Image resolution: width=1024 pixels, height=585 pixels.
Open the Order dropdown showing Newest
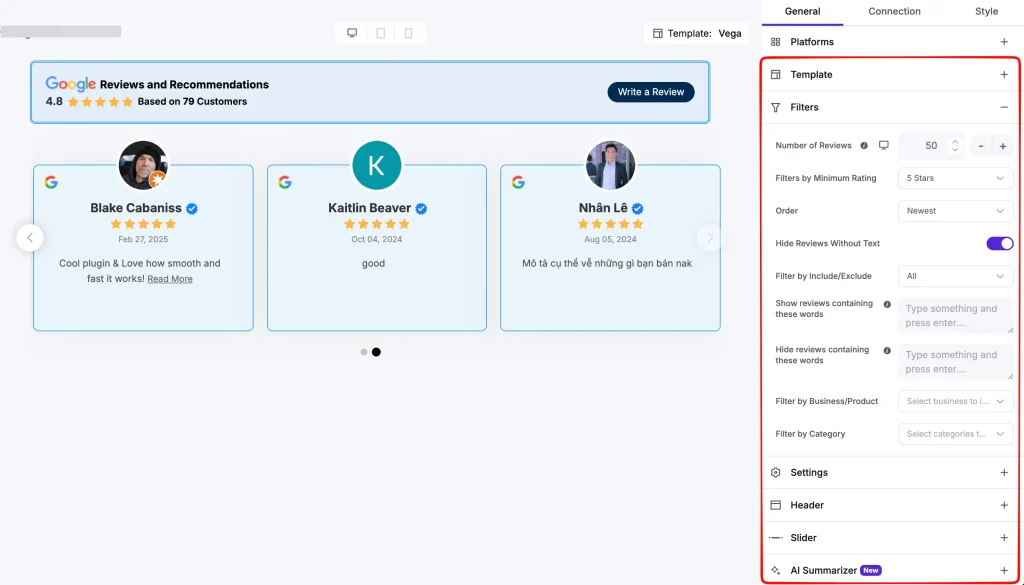(x=955, y=211)
